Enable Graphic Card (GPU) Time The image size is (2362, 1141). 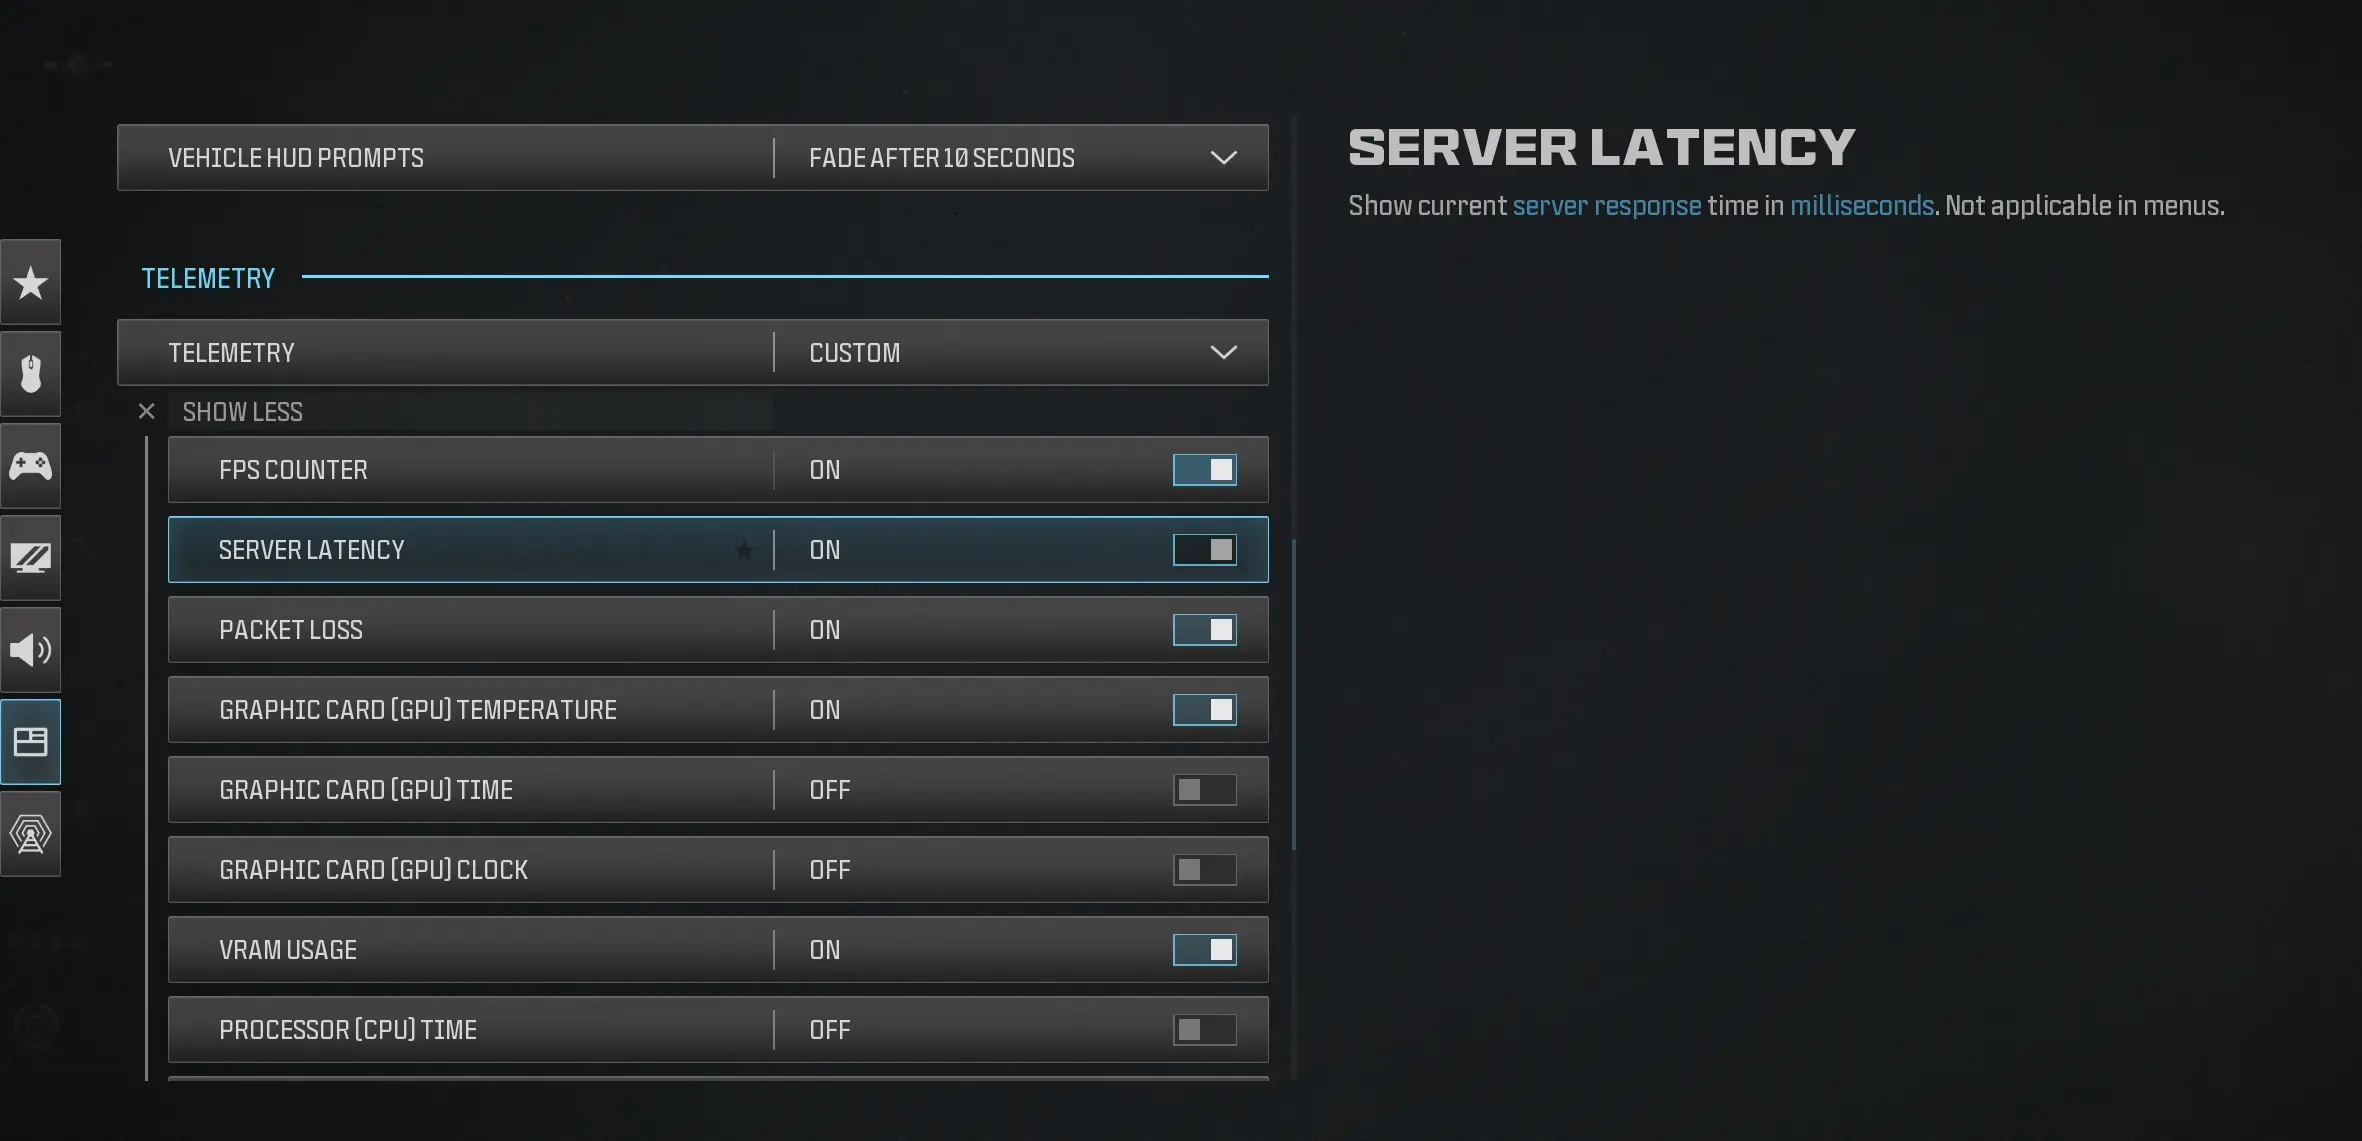coord(1202,789)
